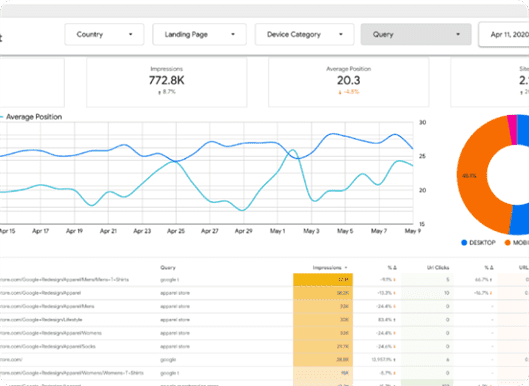Click the Apr 25 label on chart axis
The height and width of the screenshot is (386, 529).
(176, 231)
